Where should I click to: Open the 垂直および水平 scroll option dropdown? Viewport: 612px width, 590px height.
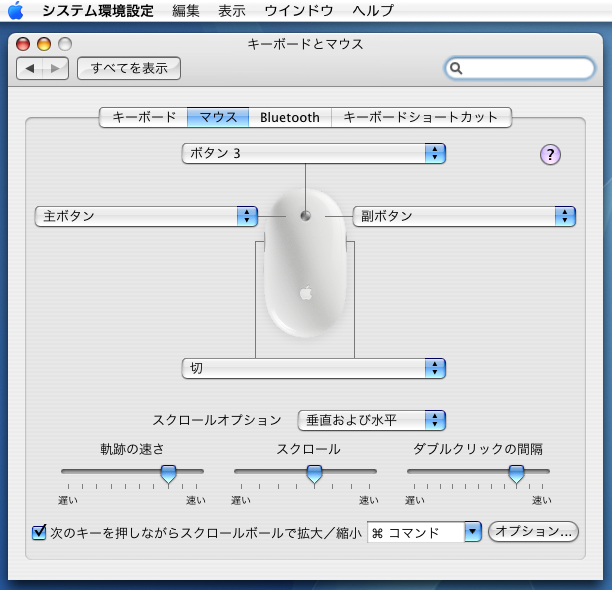pos(372,420)
